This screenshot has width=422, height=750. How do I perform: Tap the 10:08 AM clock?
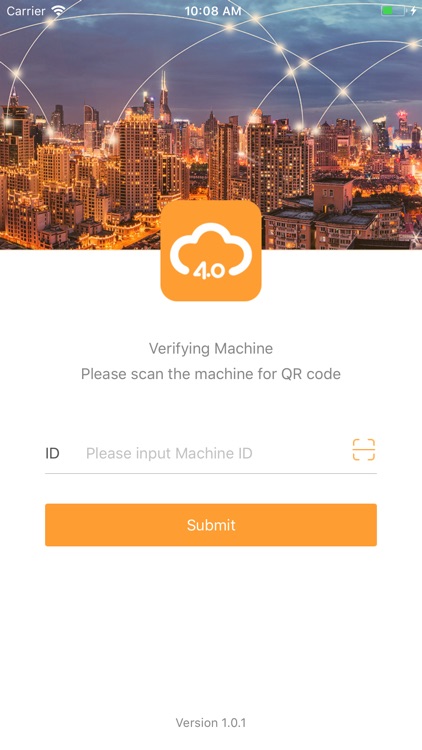213,11
